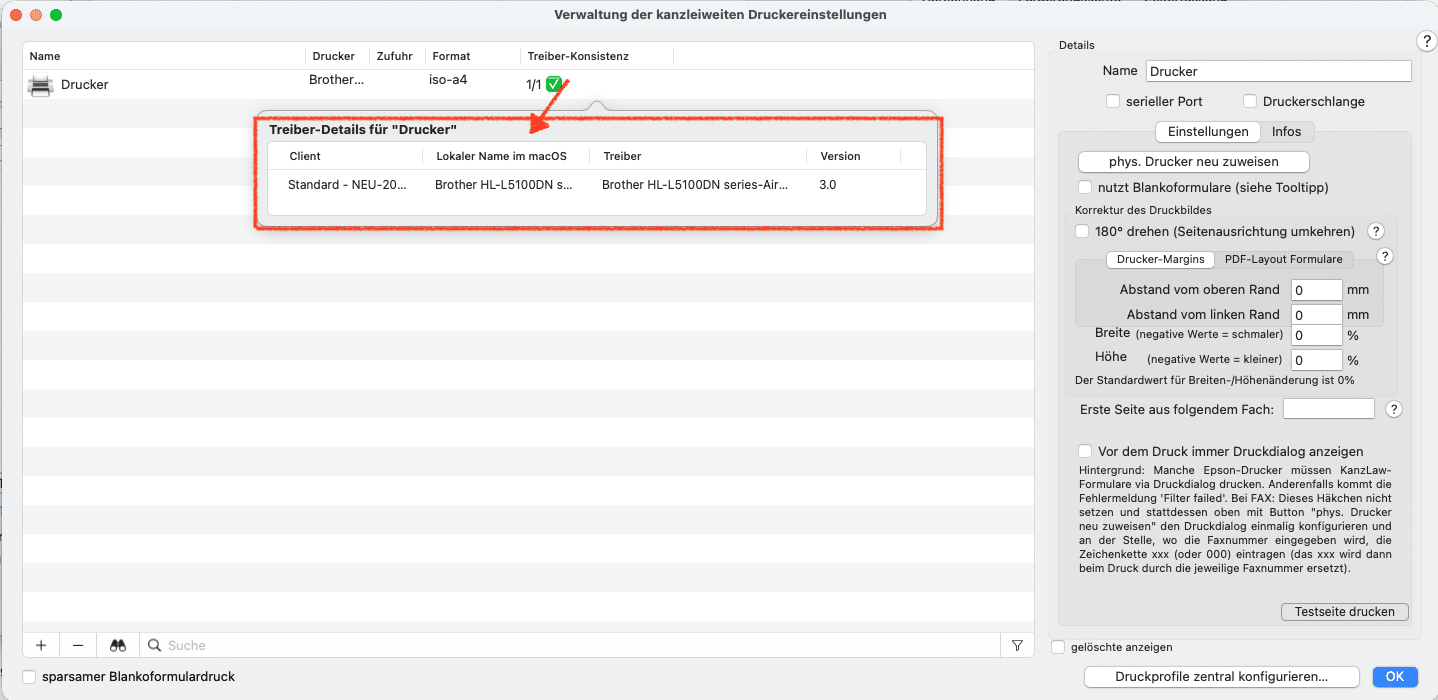Image resolution: width=1438 pixels, height=700 pixels.
Task: Switch to PDF-Layout Formulare tab
Action: [x=1284, y=259]
